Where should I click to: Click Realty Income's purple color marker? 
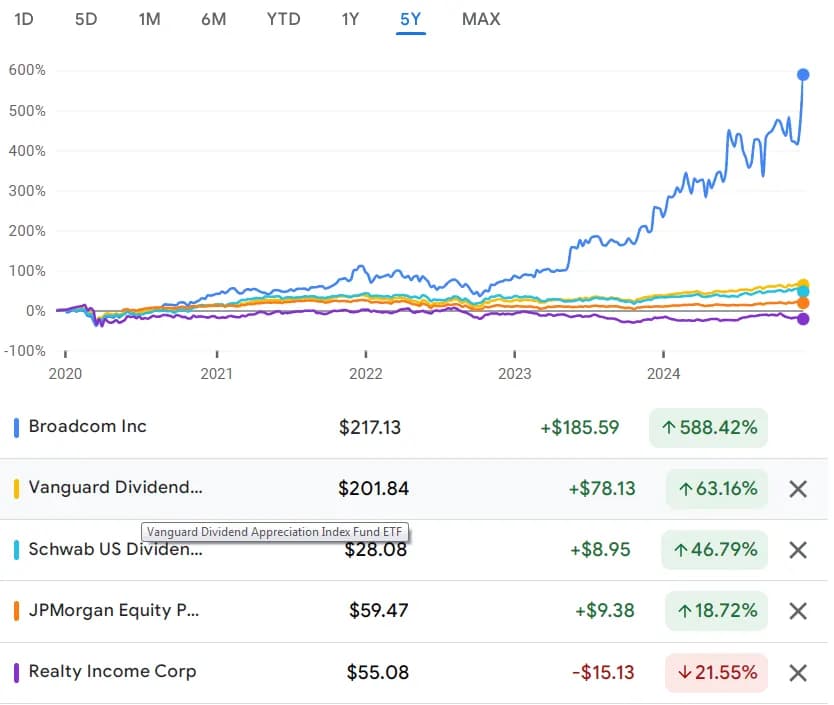tap(16, 672)
